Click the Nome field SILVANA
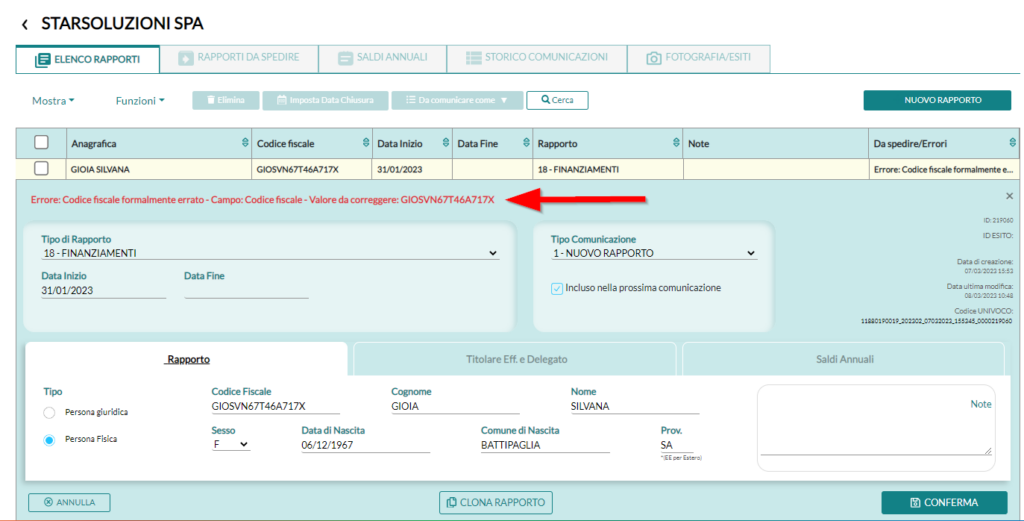Screen dimensions: 1024x521 (635, 406)
